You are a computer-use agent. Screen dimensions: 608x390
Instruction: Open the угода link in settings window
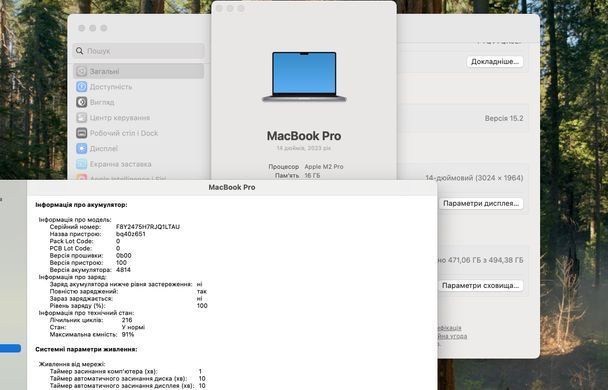click(457, 336)
